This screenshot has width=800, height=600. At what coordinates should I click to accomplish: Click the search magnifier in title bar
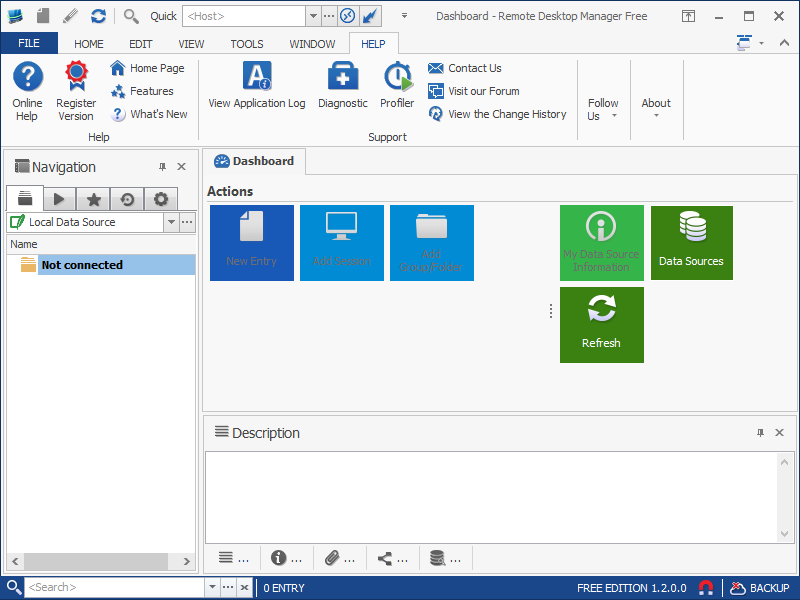pyautogui.click(x=131, y=16)
